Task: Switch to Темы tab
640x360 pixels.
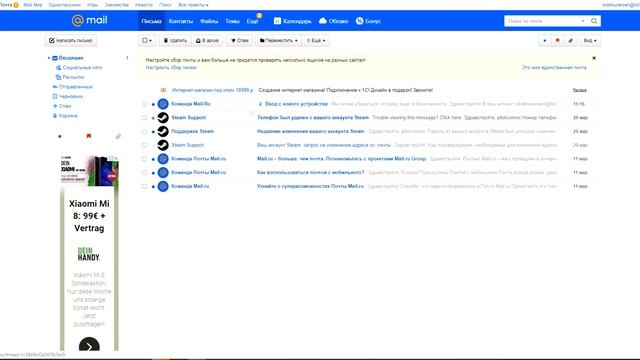Action: pyautogui.click(x=232, y=21)
